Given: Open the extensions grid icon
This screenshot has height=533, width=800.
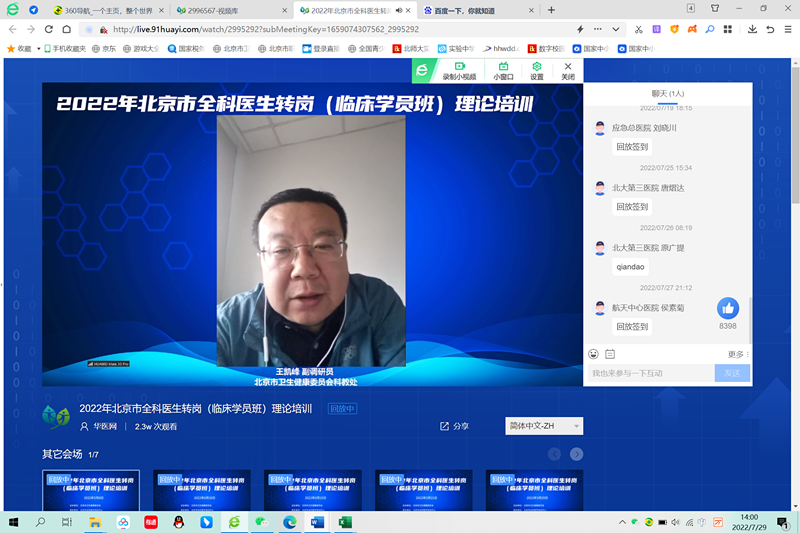Looking at the screenshot, I should (x=728, y=29).
